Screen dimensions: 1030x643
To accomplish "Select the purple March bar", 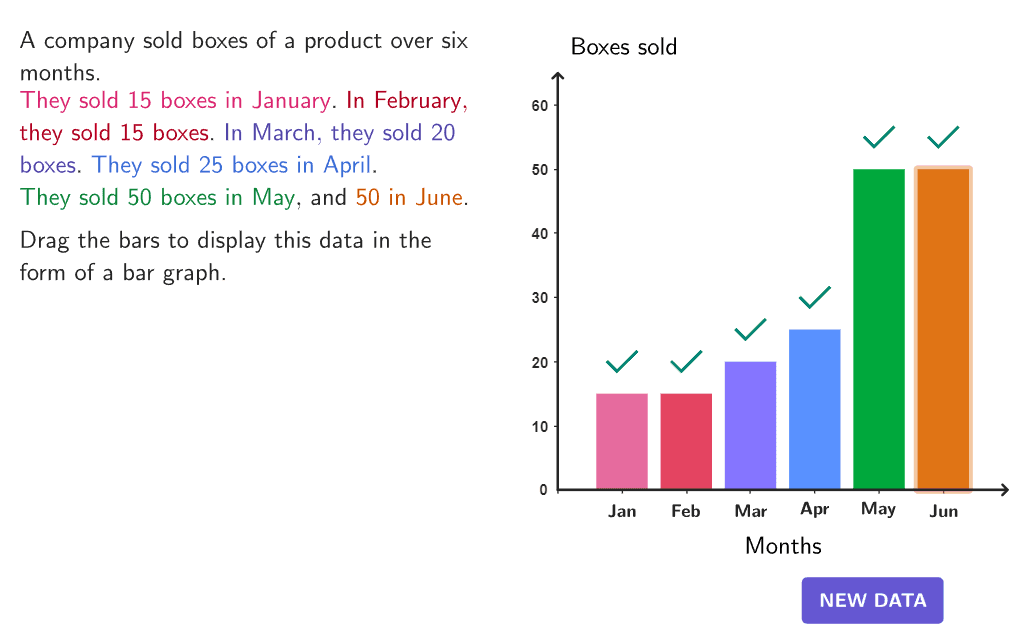I will tap(750, 425).
